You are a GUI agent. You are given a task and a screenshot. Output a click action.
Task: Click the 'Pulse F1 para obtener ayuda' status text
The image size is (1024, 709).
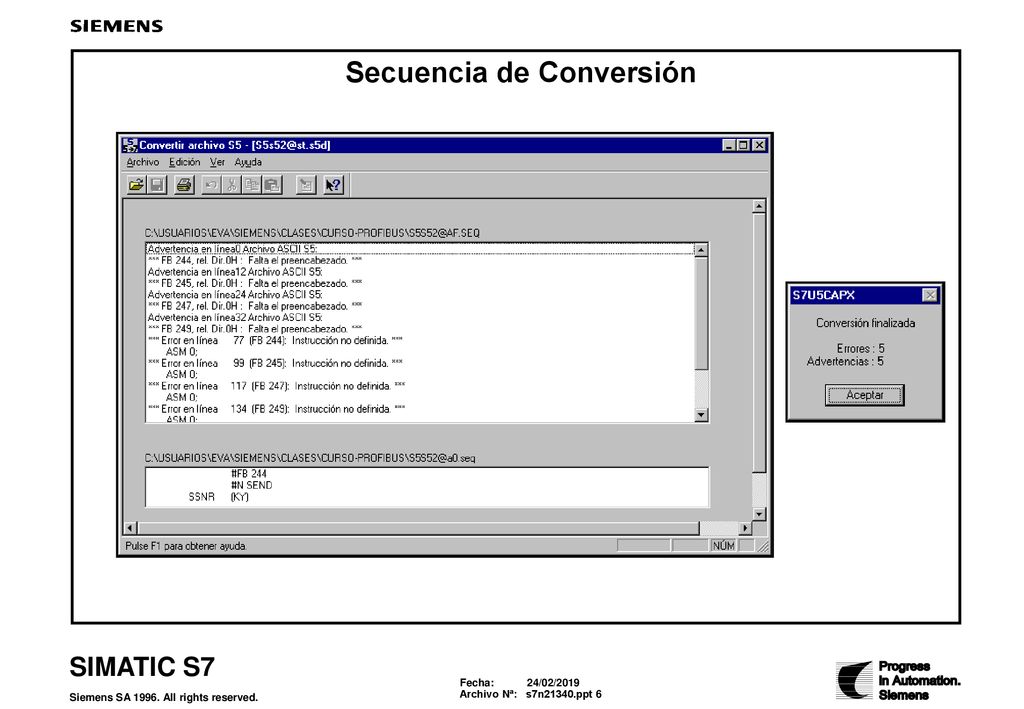pos(185,546)
